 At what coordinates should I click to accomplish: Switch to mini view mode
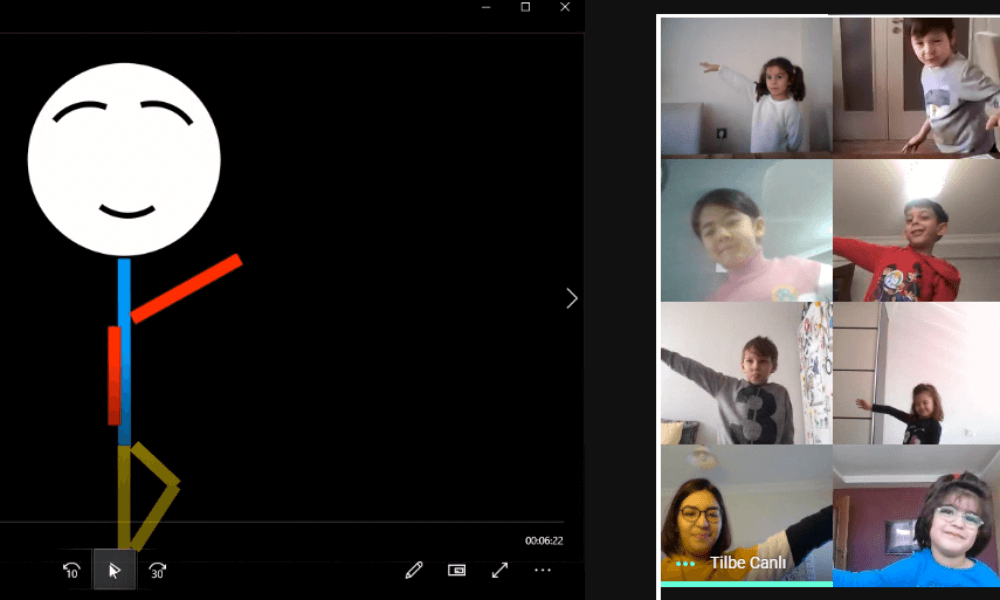457,570
